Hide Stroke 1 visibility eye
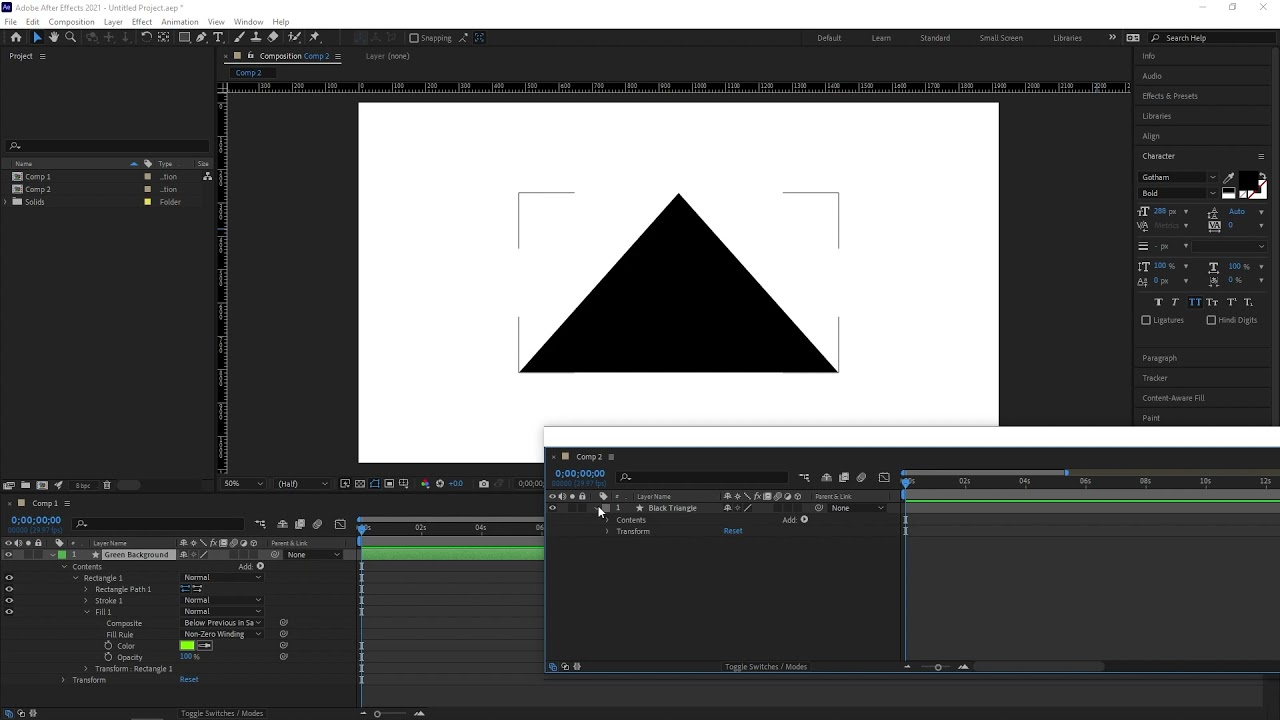1280x720 pixels. click(x=9, y=600)
